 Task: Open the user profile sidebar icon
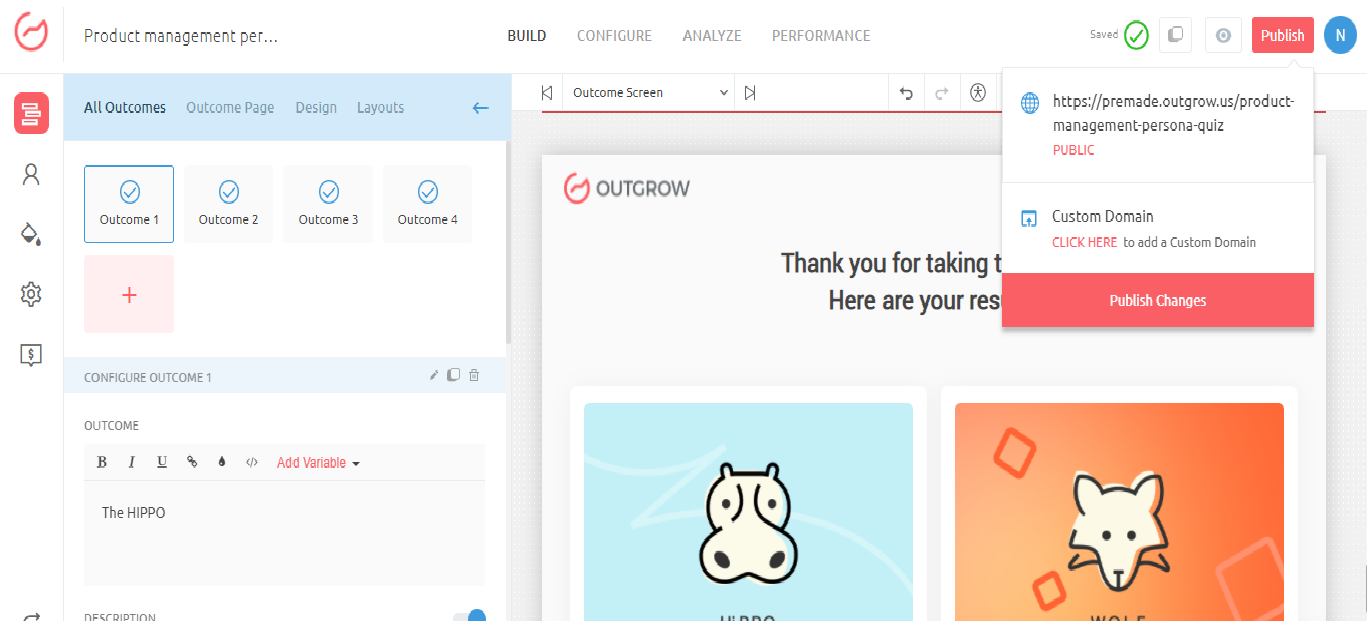click(x=31, y=175)
